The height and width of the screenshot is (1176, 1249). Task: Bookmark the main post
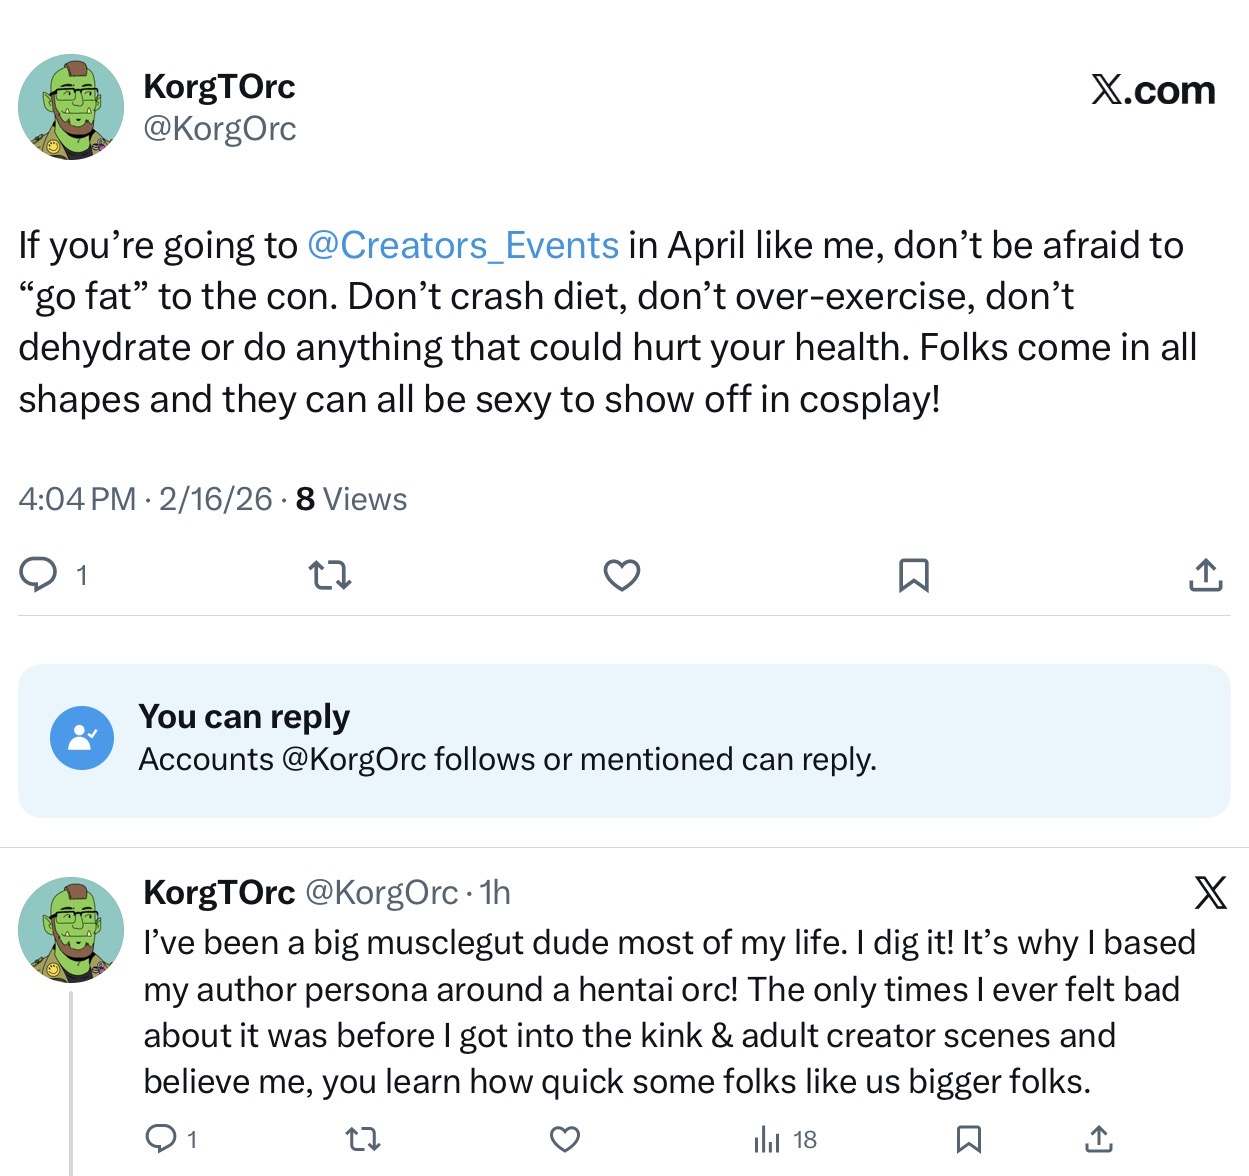[x=913, y=575]
